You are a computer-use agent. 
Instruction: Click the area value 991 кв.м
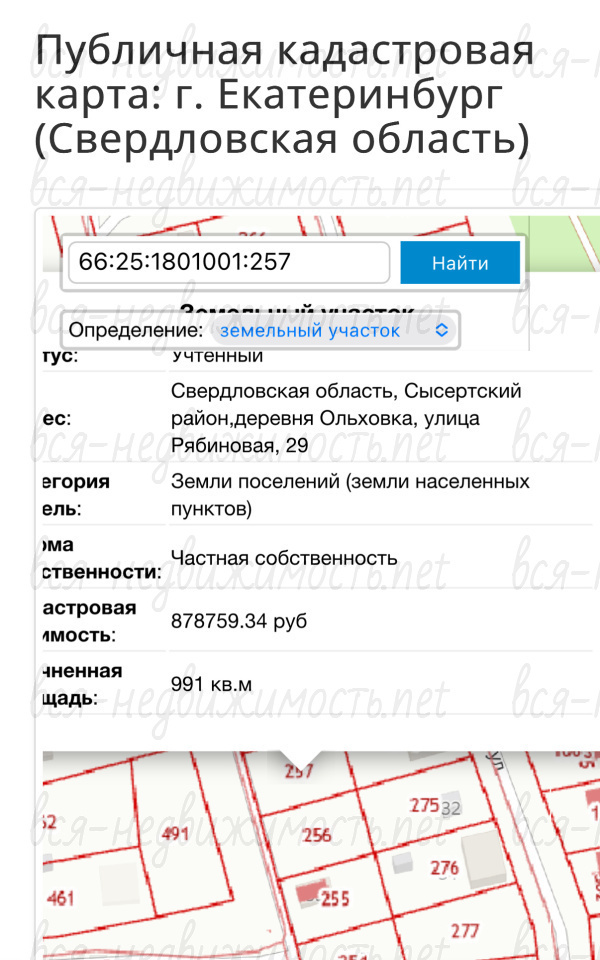(212, 684)
